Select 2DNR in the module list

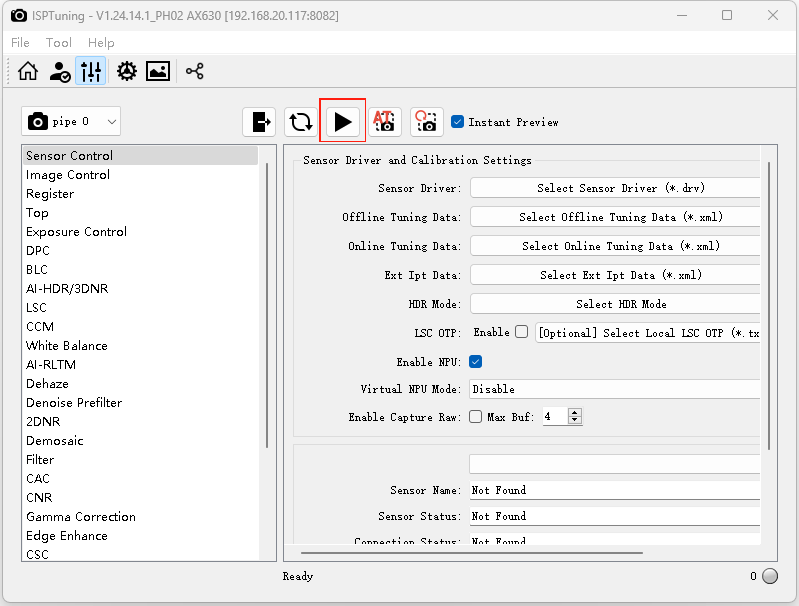[140, 422]
